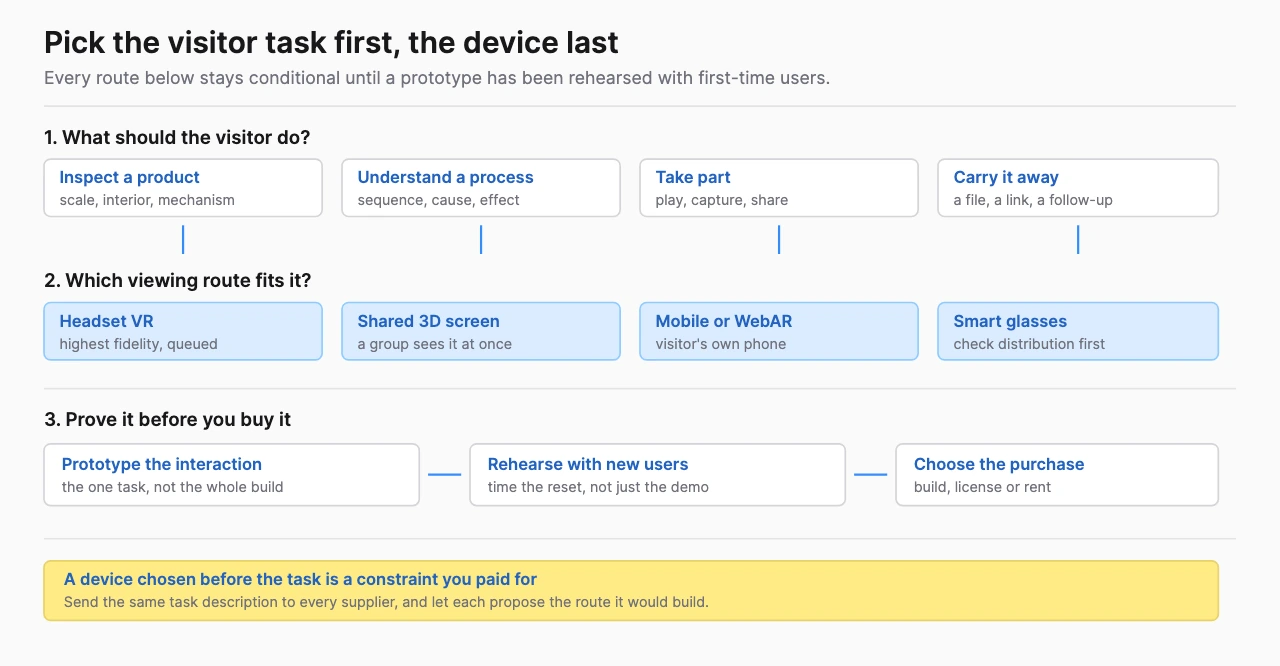
Task: Pick the 'Mobile or WebAR' route
Action: click(779, 331)
